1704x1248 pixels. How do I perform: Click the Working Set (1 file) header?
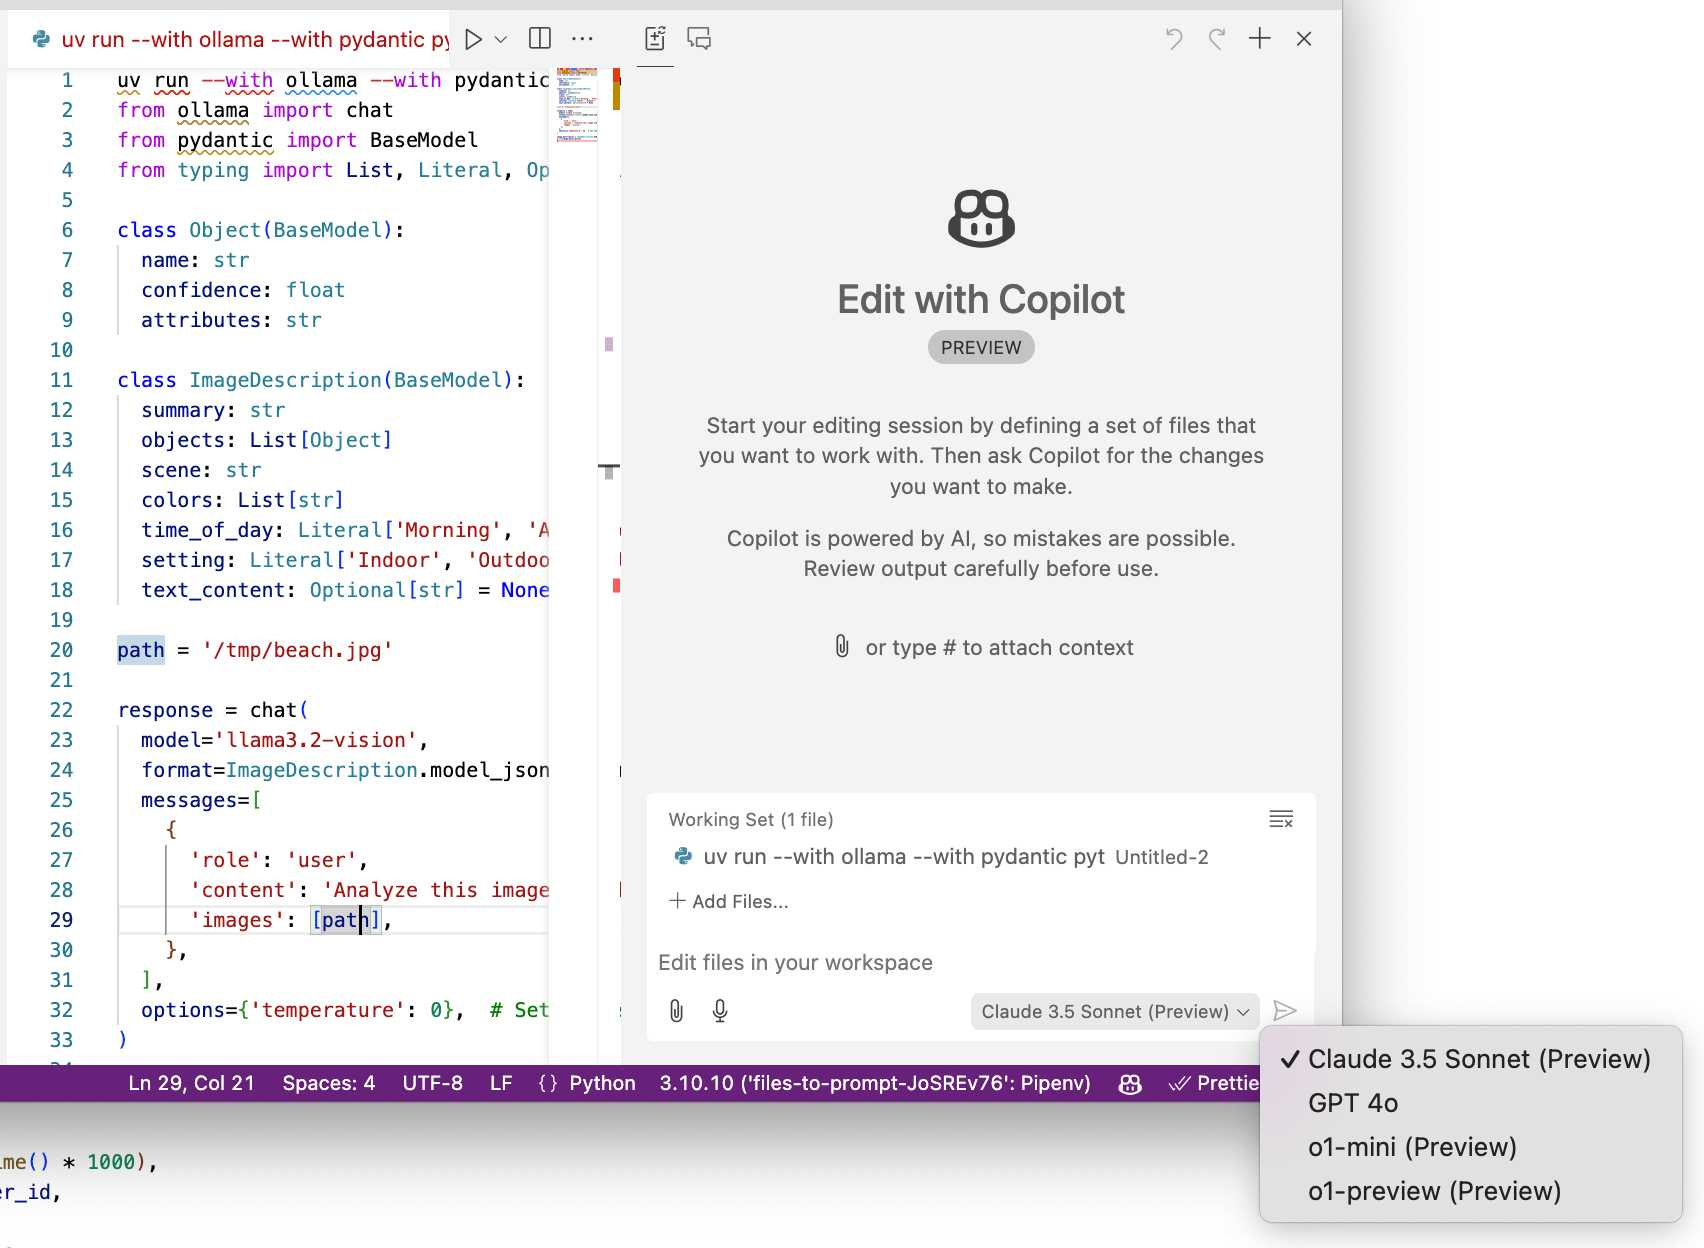point(751,819)
